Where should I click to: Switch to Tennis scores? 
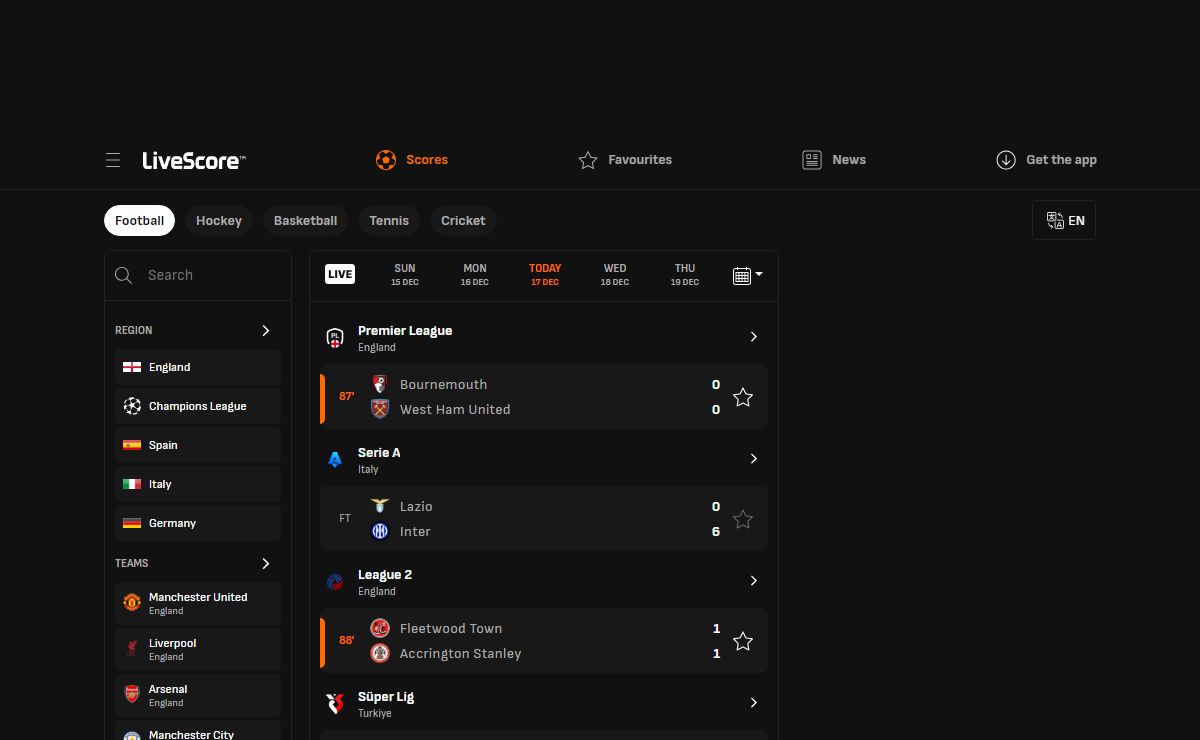point(389,221)
